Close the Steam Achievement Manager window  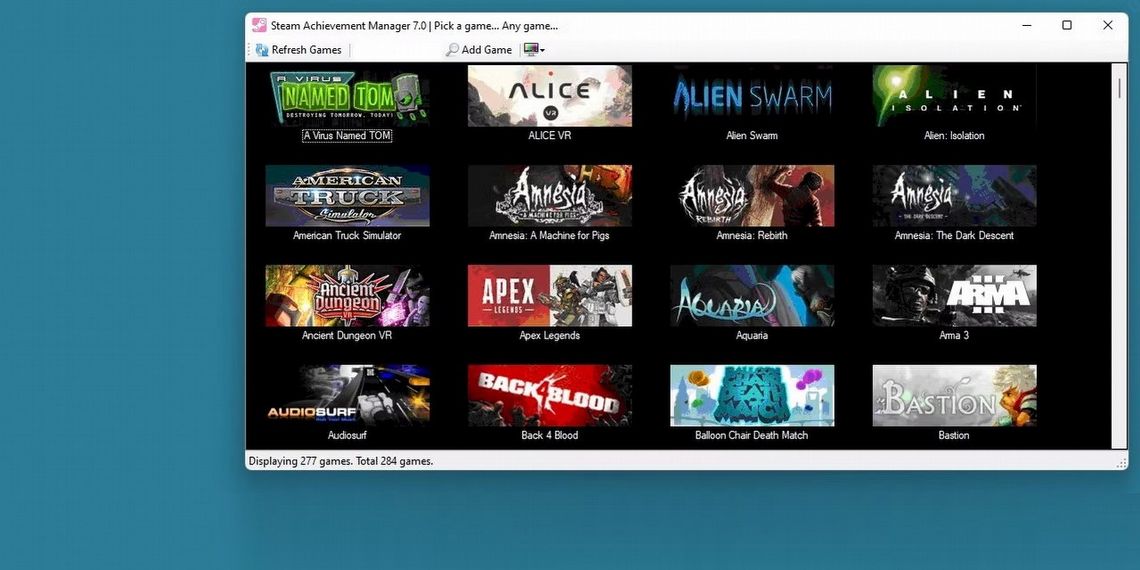(x=1107, y=25)
